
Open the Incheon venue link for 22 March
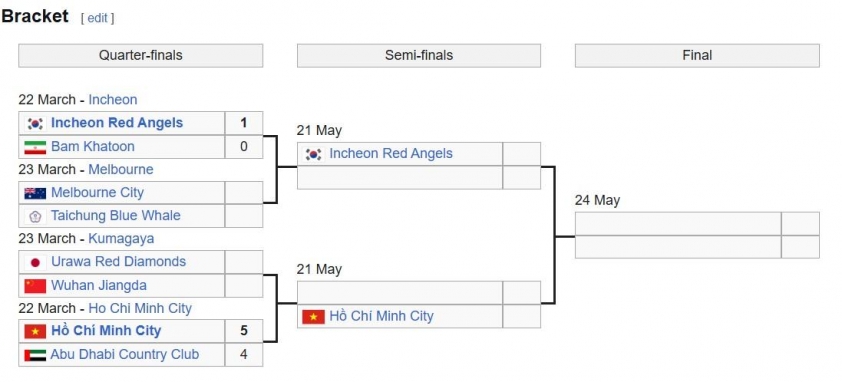[x=113, y=100]
